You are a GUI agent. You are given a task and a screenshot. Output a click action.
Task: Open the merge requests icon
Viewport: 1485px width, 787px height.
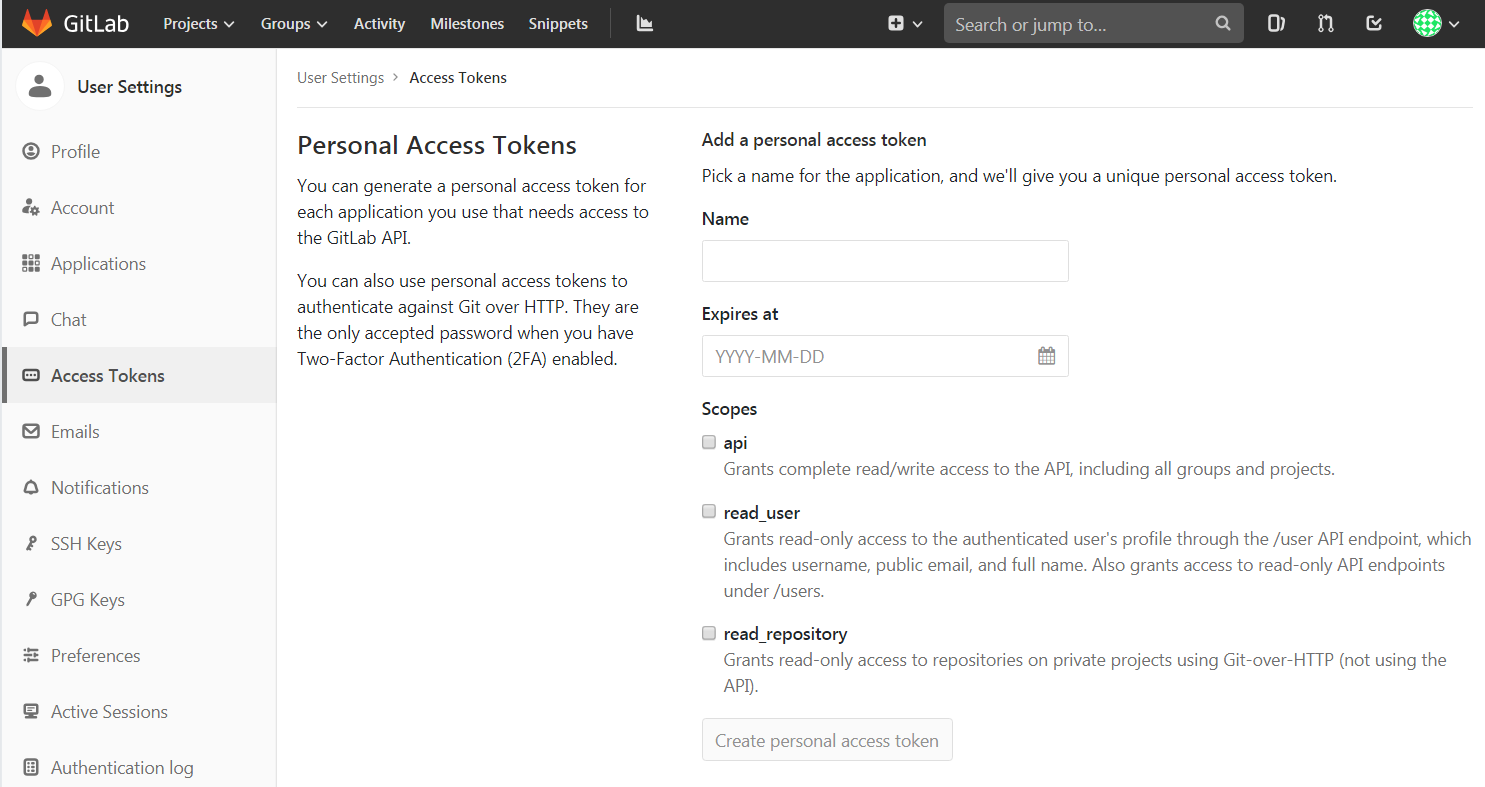click(x=1324, y=22)
